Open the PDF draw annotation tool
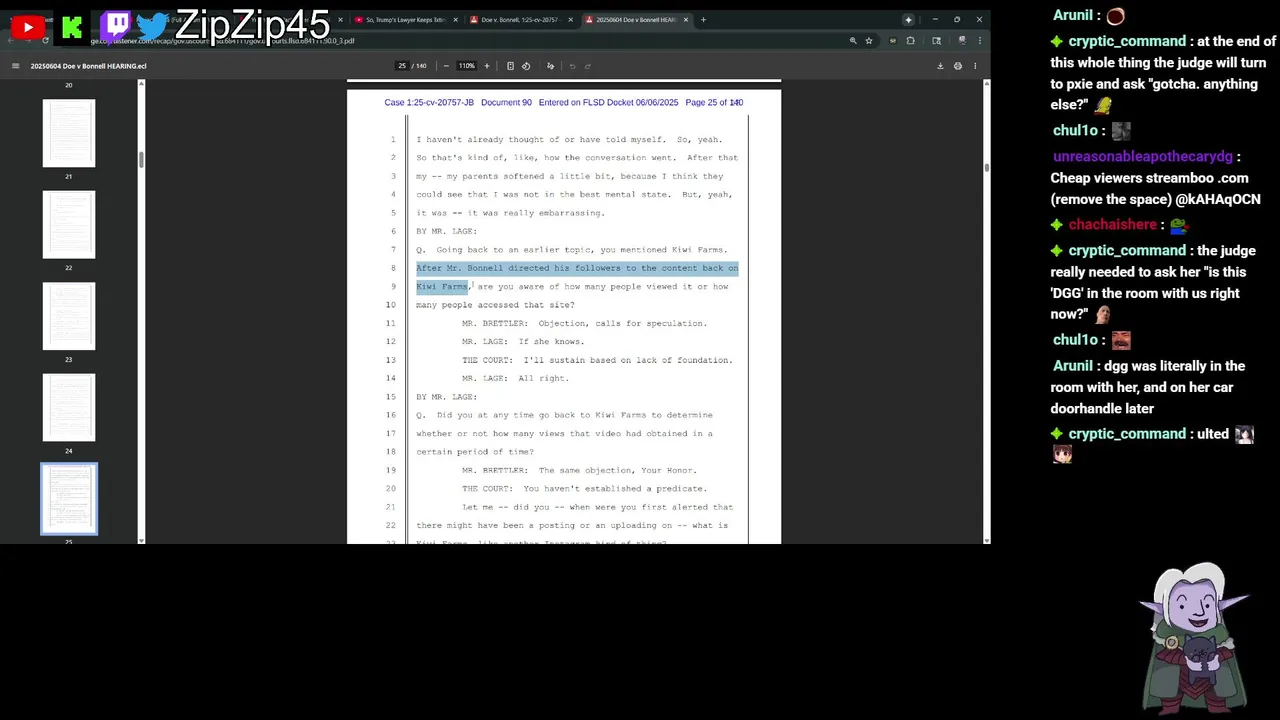Image resolution: width=1280 pixels, height=720 pixels. point(550,66)
